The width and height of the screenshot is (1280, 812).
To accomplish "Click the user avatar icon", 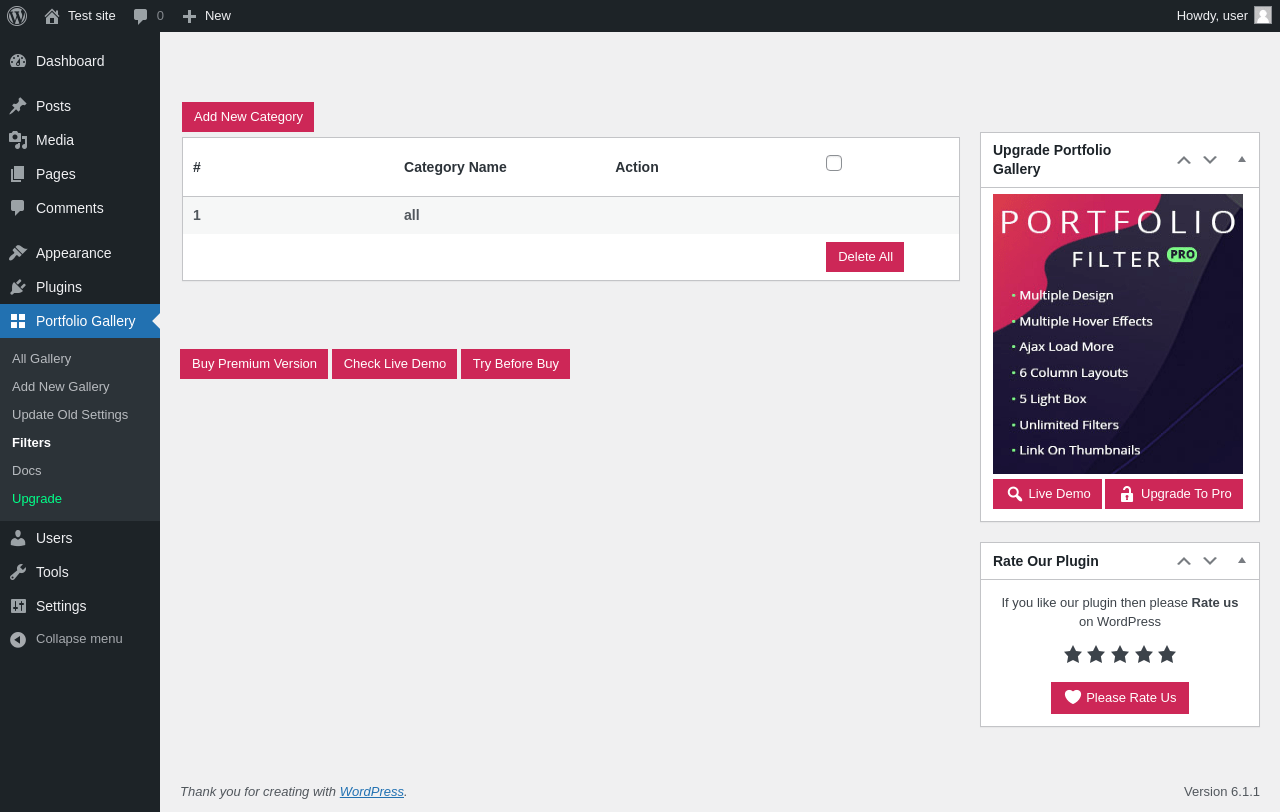I will (x=1263, y=15).
